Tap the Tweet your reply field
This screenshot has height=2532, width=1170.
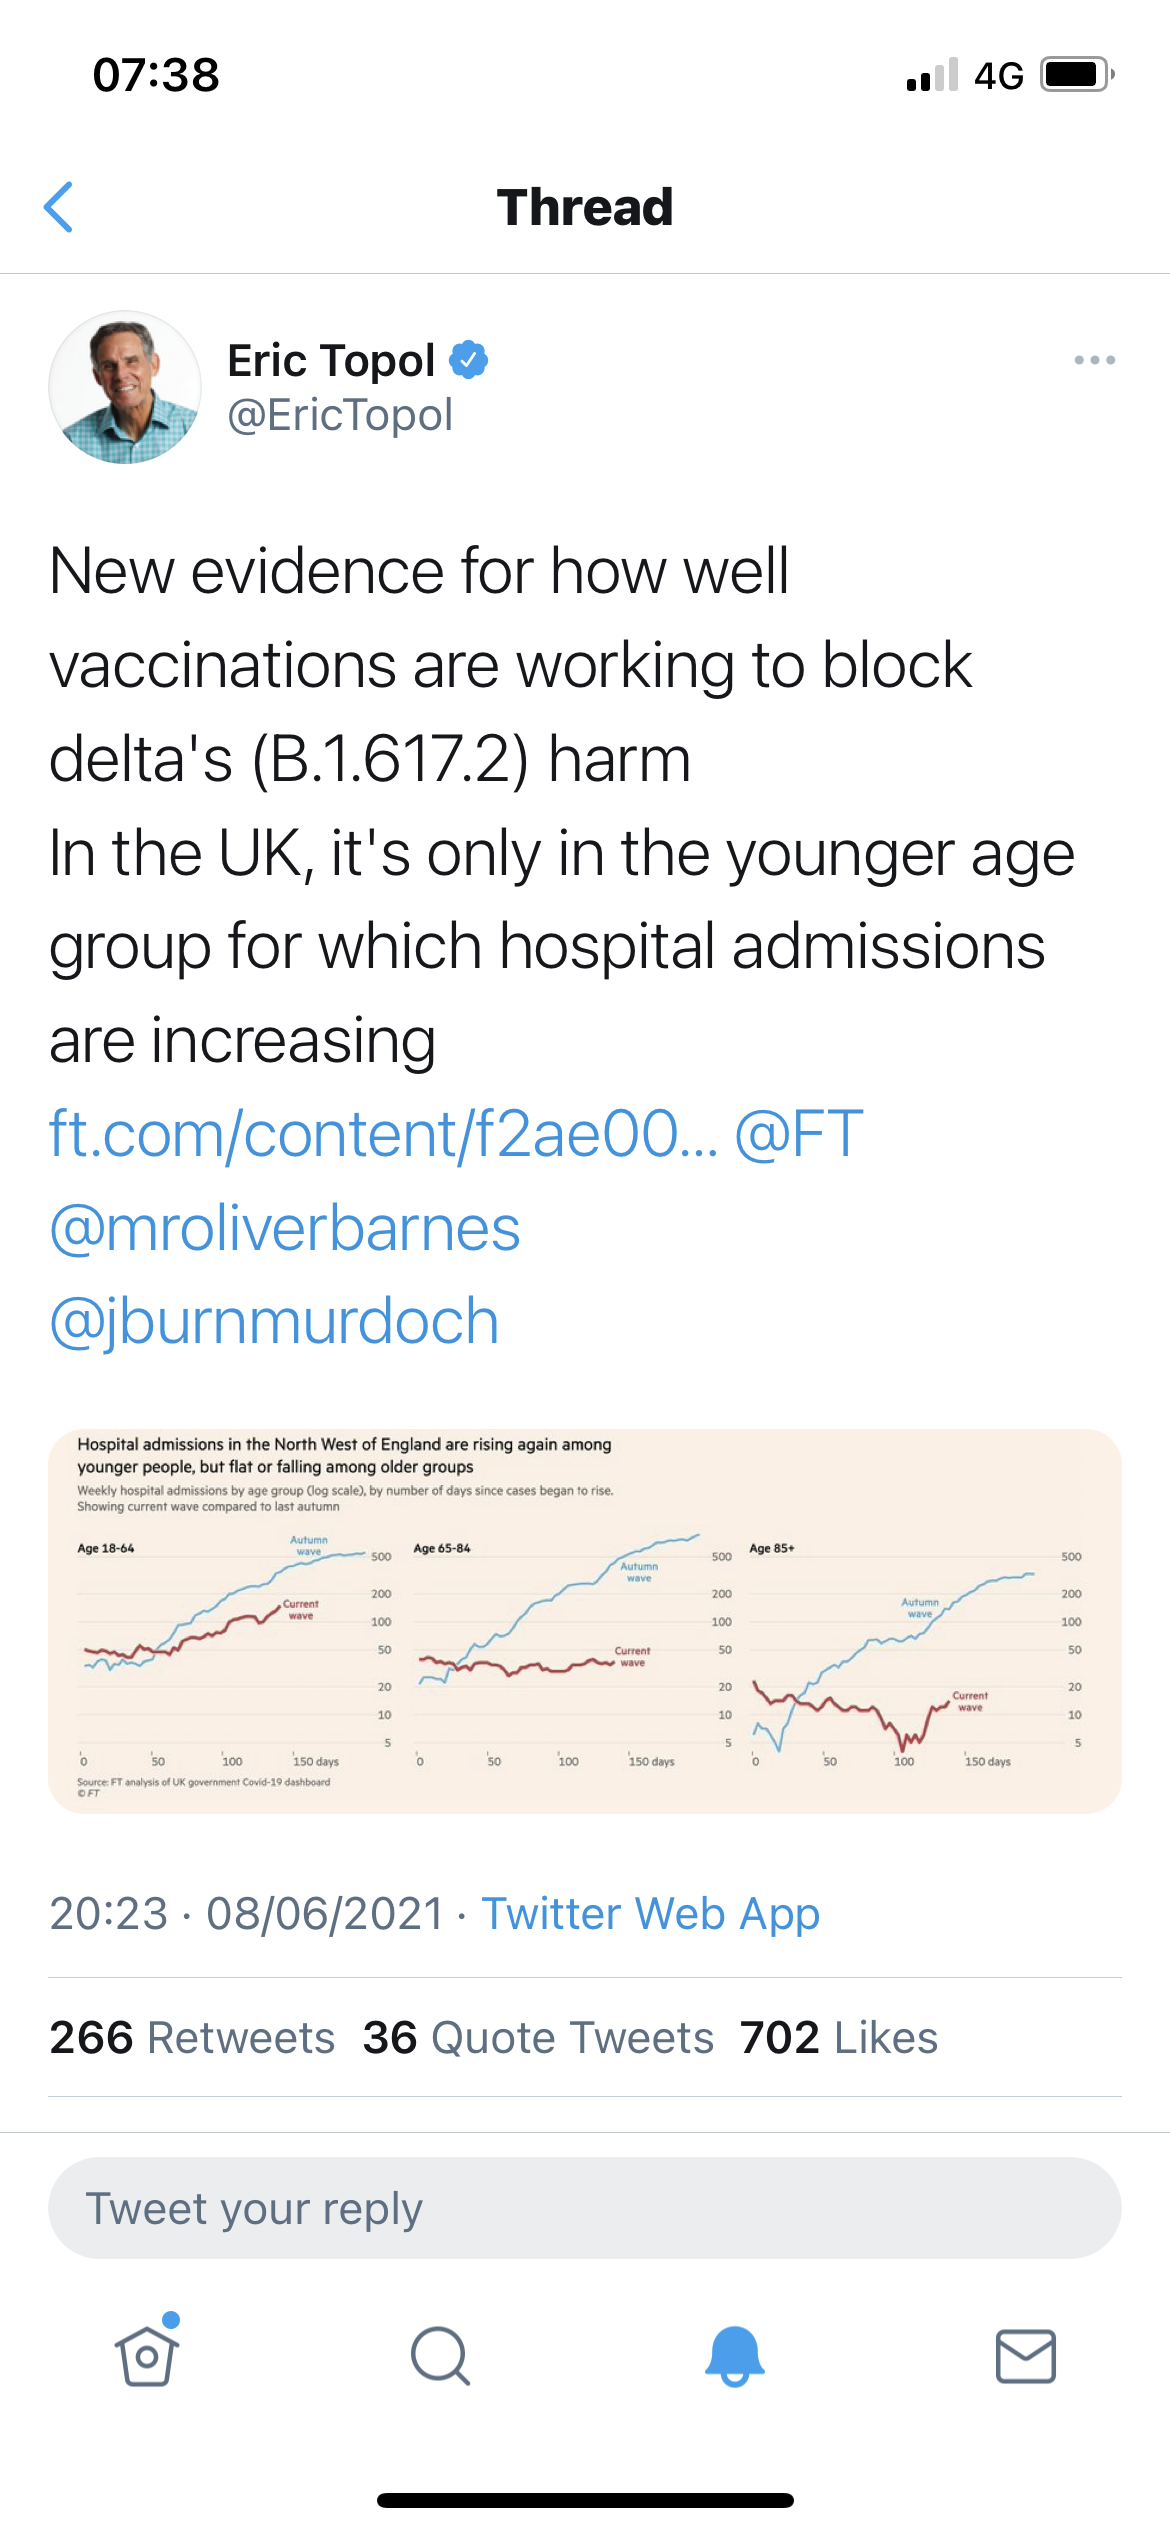tap(585, 2208)
